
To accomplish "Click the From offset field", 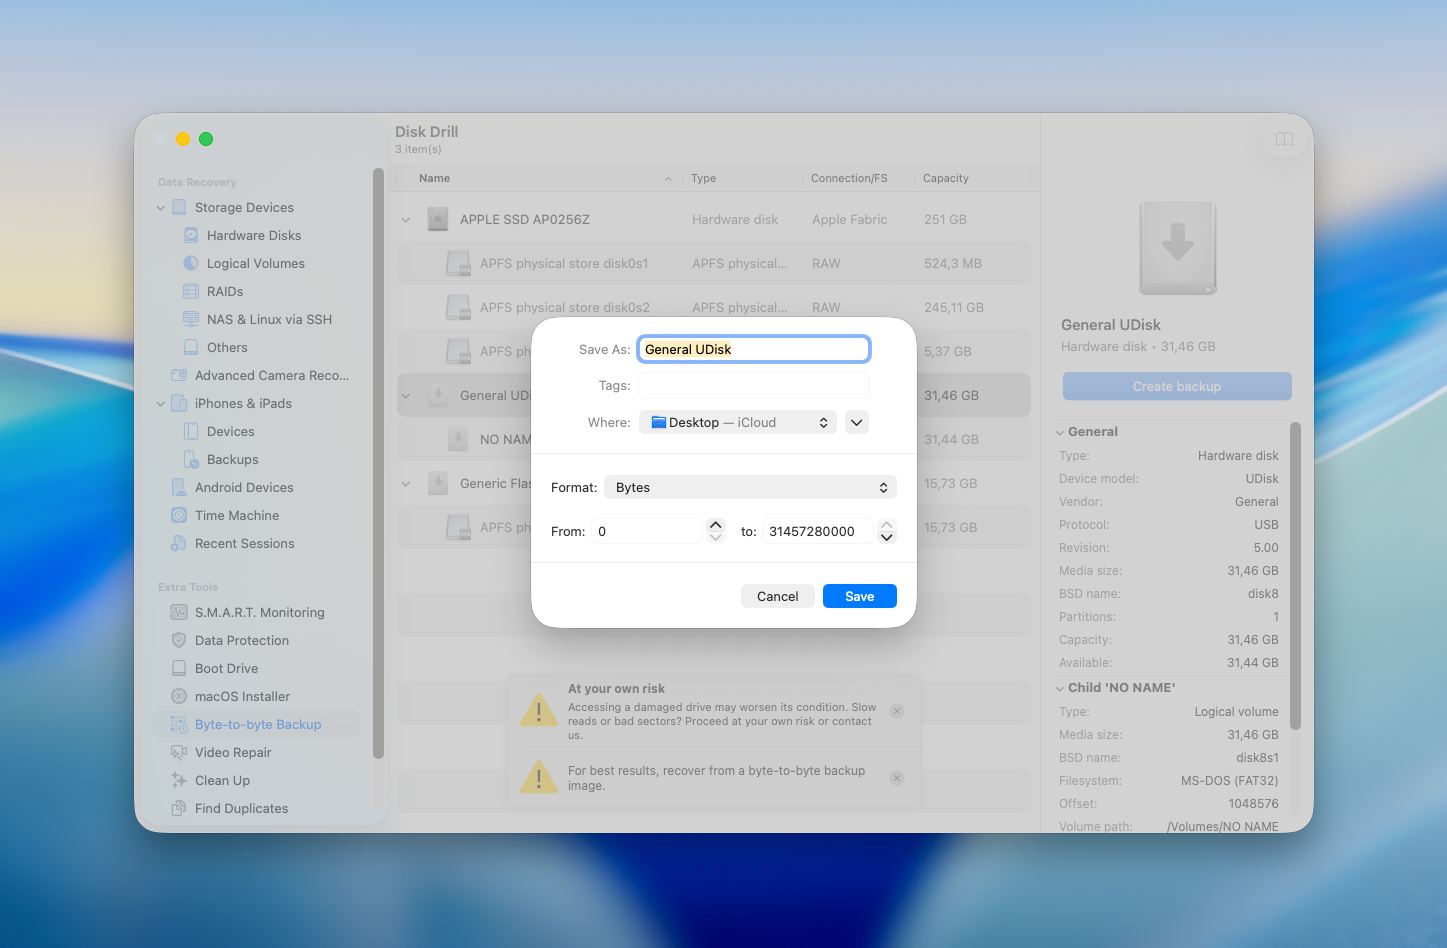I will [x=647, y=531].
